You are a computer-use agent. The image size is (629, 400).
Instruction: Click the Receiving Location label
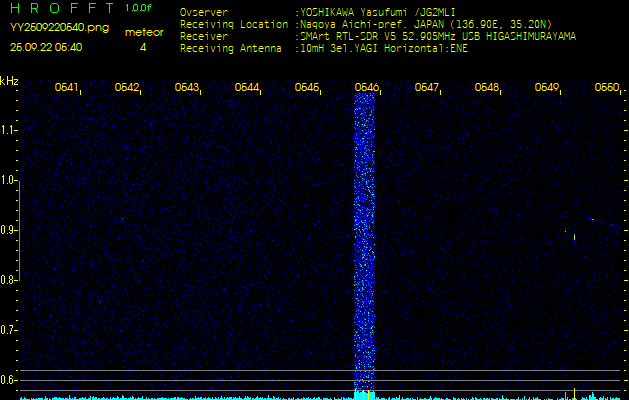point(234,24)
